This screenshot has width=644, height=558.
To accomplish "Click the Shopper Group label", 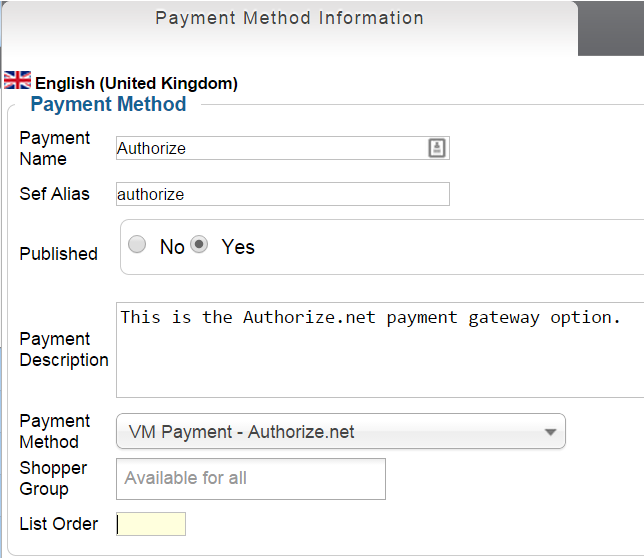I will point(53,478).
